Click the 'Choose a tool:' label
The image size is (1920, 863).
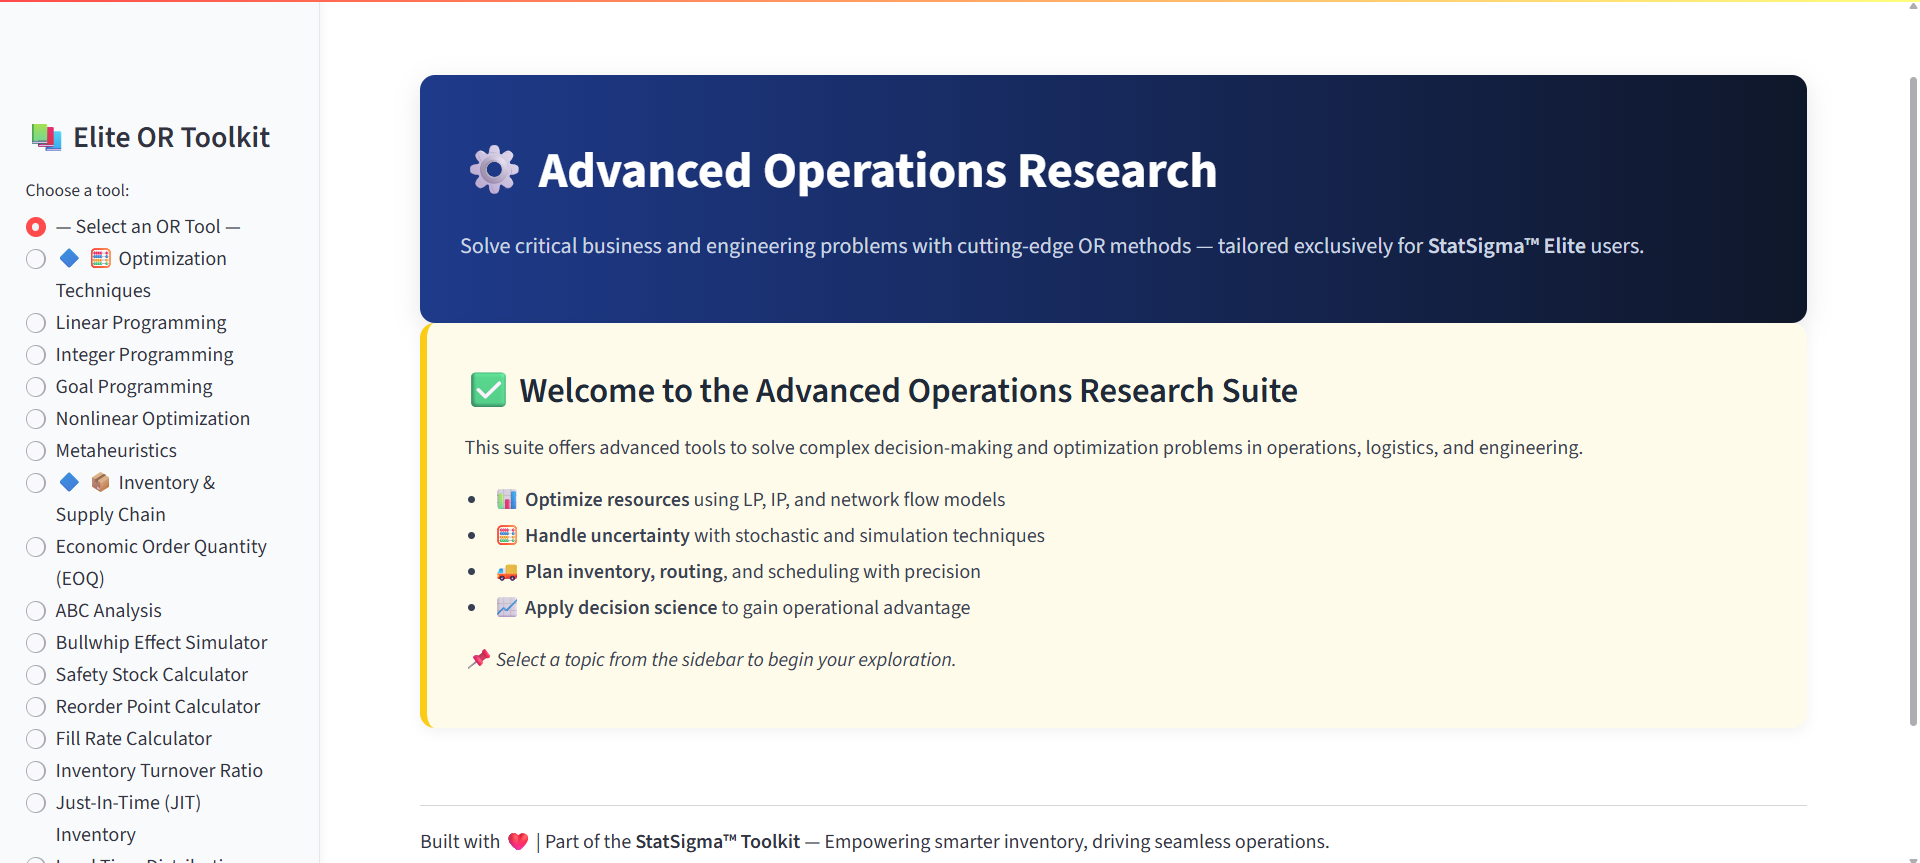tap(78, 190)
